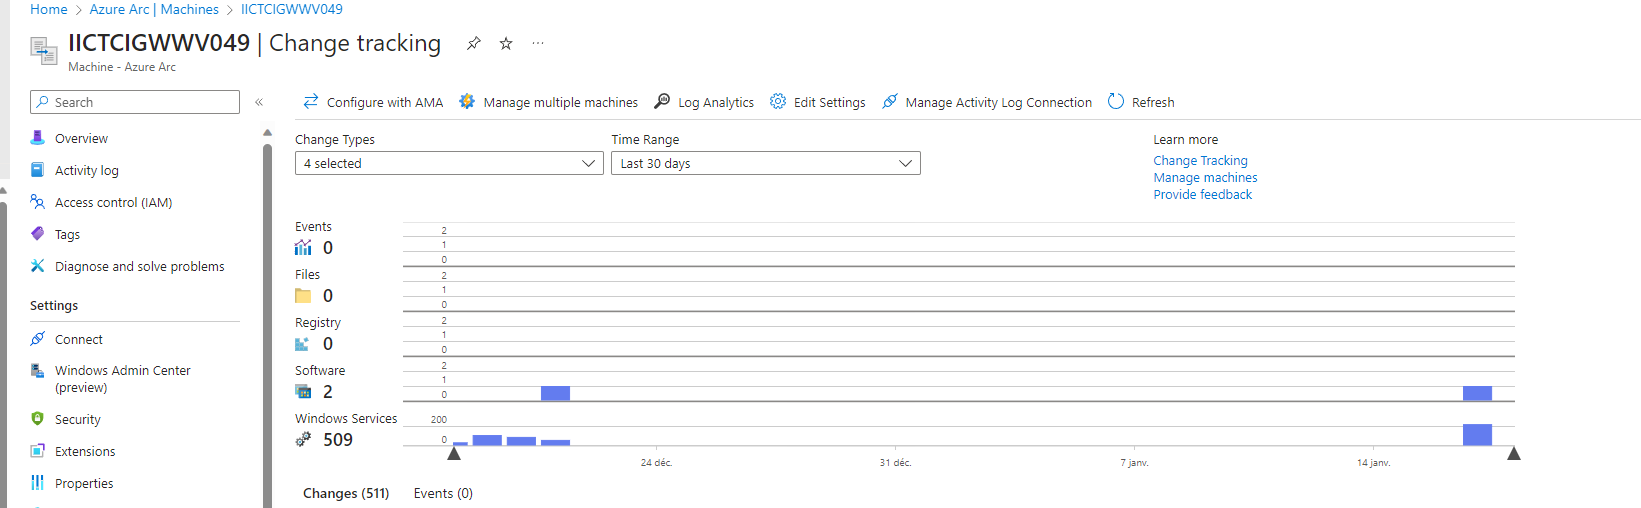This screenshot has width=1641, height=508.
Task: Open the Provide feedback link
Action: [1202, 194]
